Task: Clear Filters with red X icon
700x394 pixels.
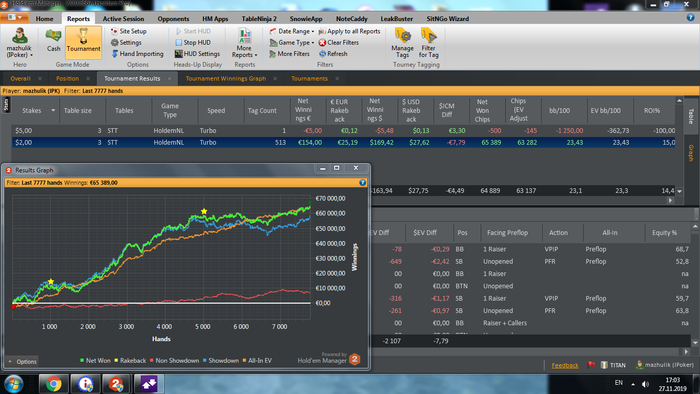Action: [339, 42]
